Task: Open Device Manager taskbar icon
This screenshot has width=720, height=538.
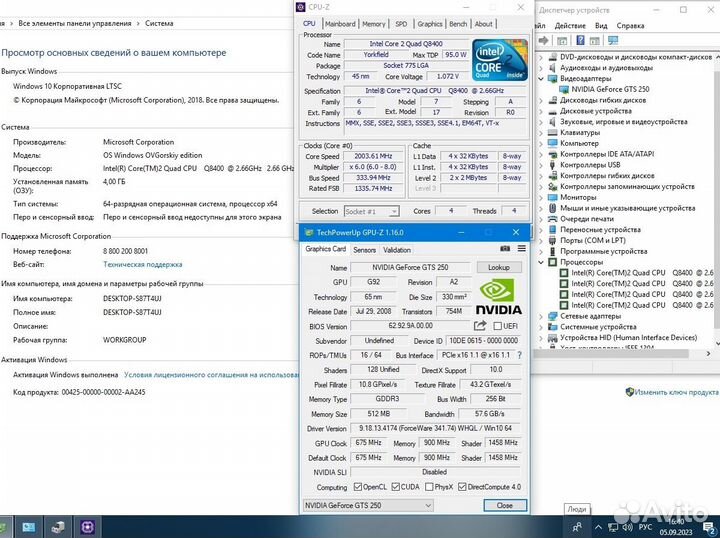Action: [x=58, y=527]
